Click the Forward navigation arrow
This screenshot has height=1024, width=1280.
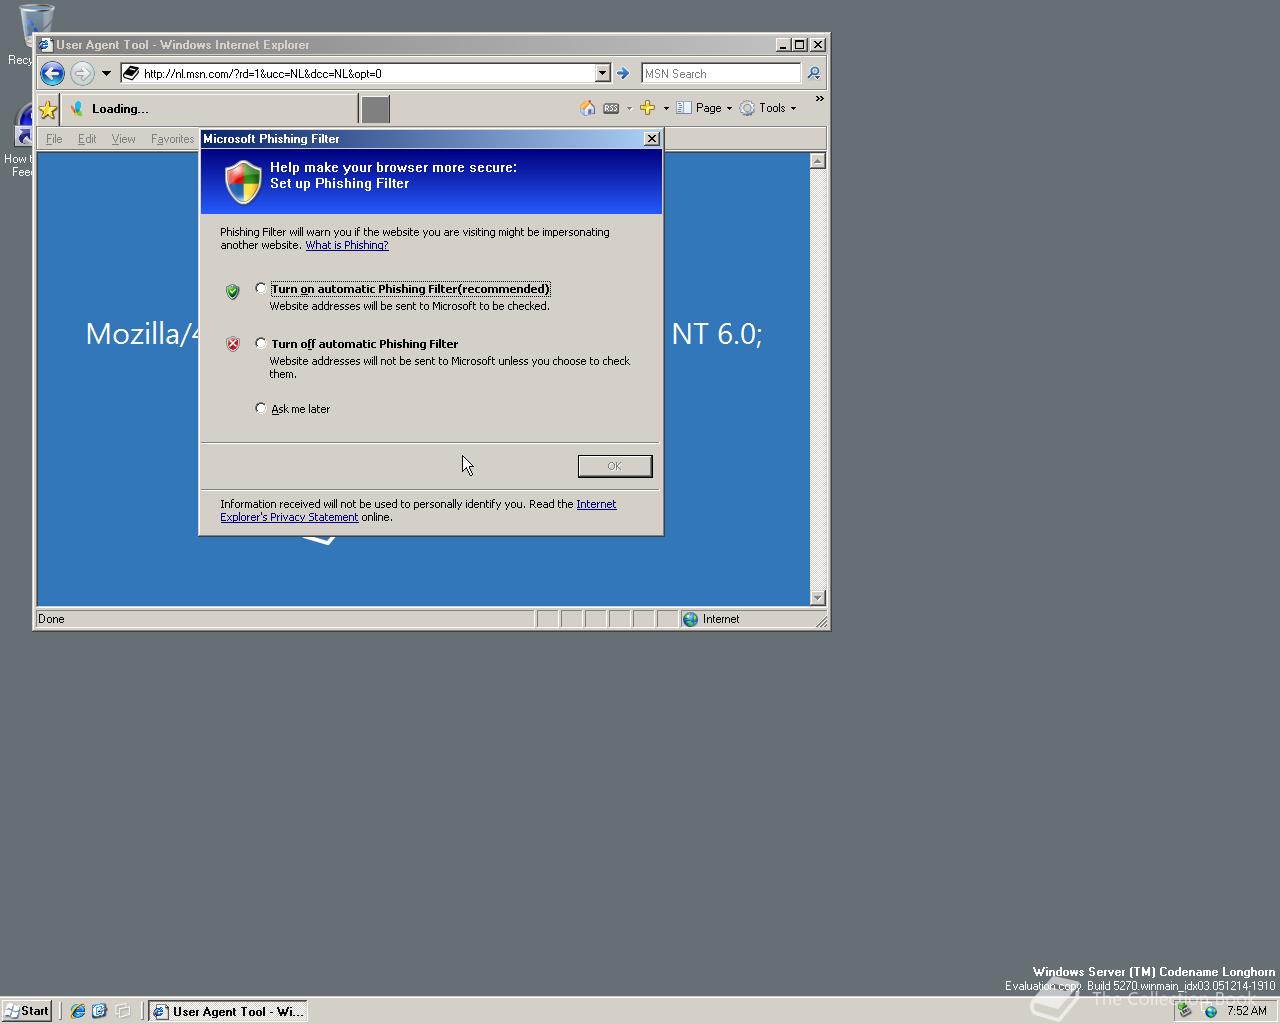tap(82, 73)
